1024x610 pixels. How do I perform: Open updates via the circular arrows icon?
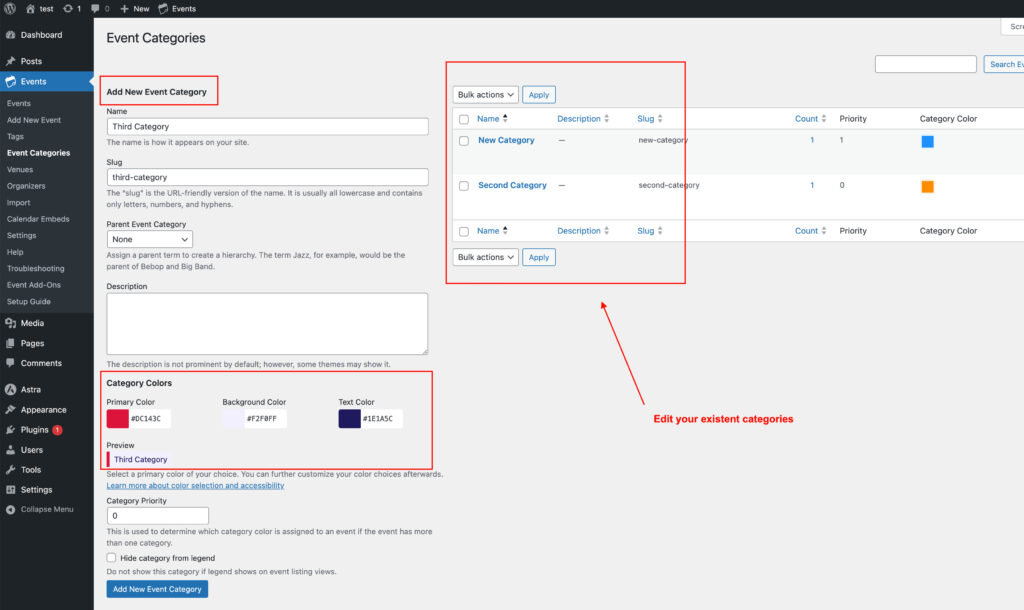(70, 7)
